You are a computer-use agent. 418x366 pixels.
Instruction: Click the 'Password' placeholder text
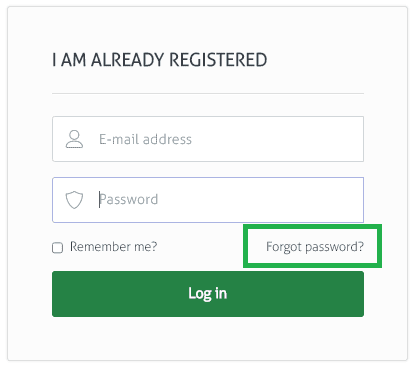(129, 200)
